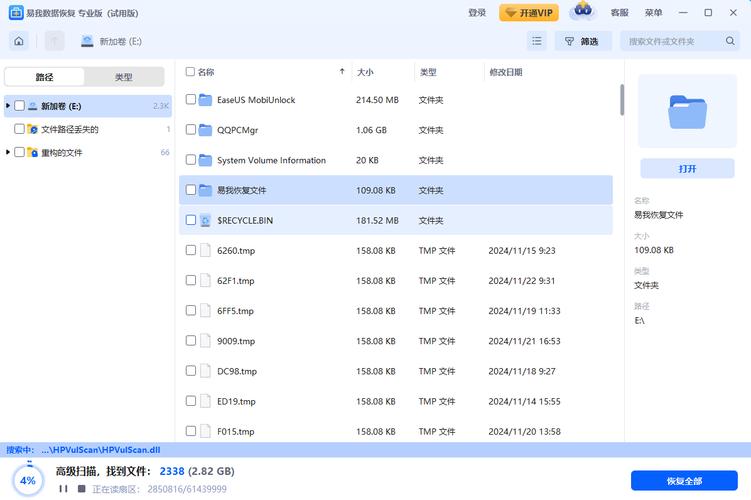Viewport: 751px width, 500px height.
Task: Click the 恢复全部 button
Action: (683, 480)
